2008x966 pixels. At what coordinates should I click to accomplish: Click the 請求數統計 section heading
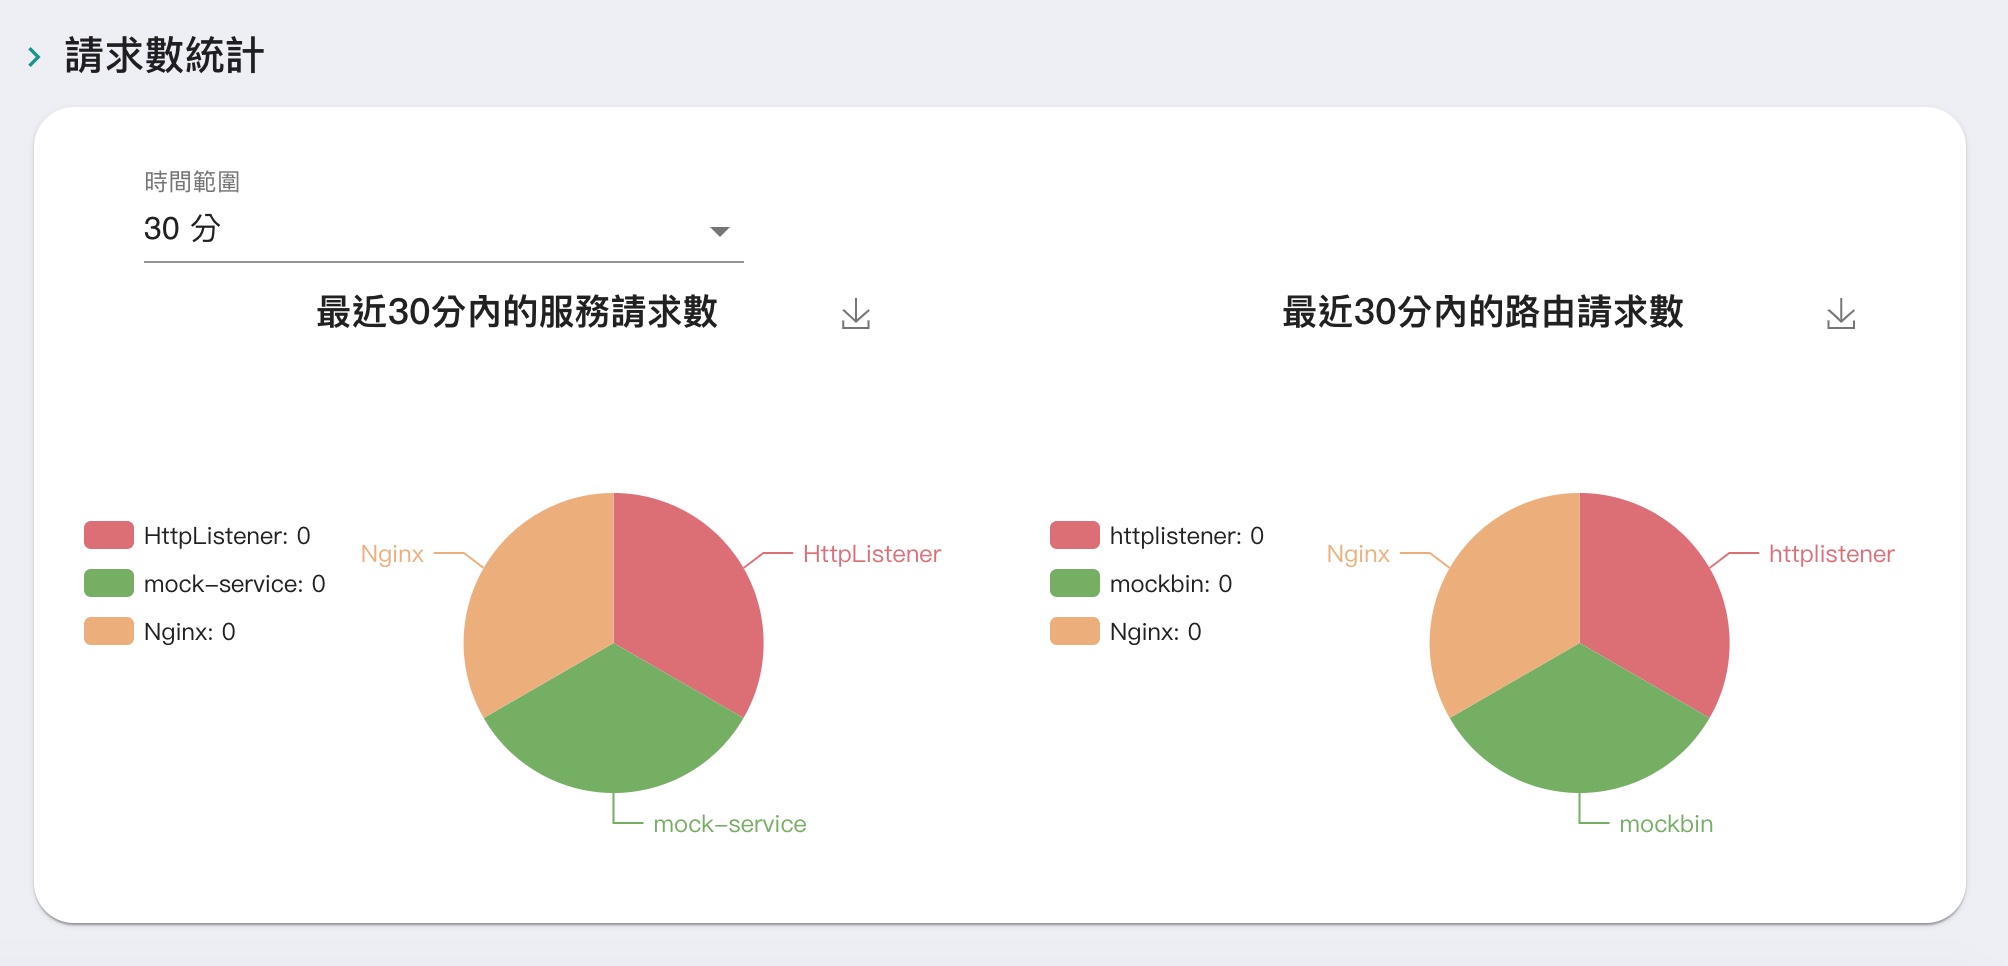pos(164,56)
